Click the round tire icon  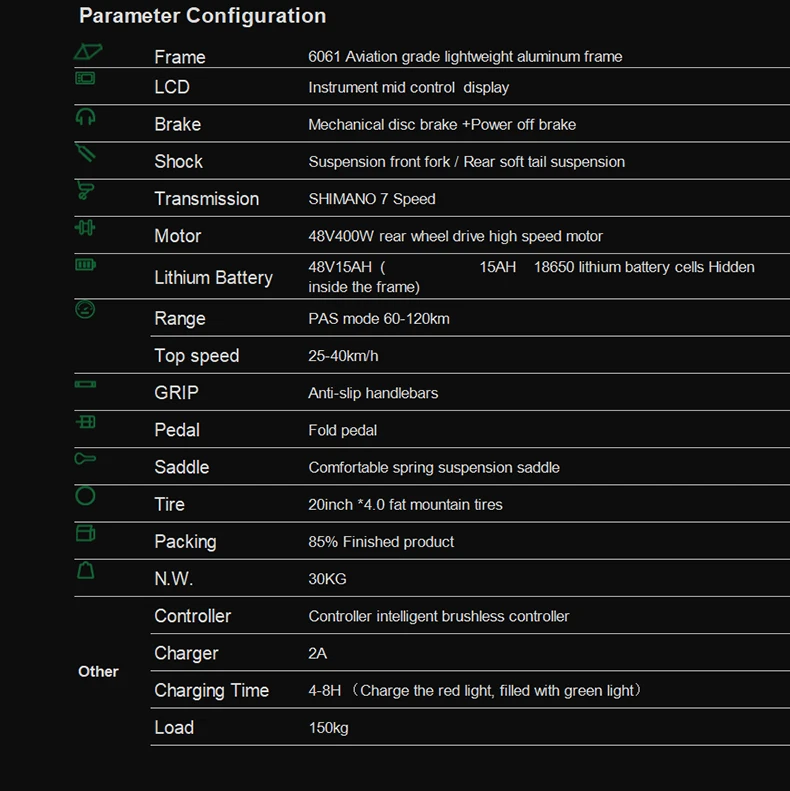click(86, 496)
